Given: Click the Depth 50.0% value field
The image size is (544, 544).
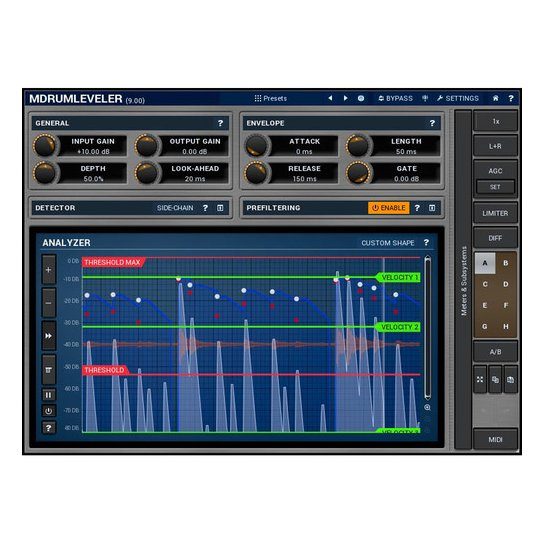Looking at the screenshot, I should 93,179.
